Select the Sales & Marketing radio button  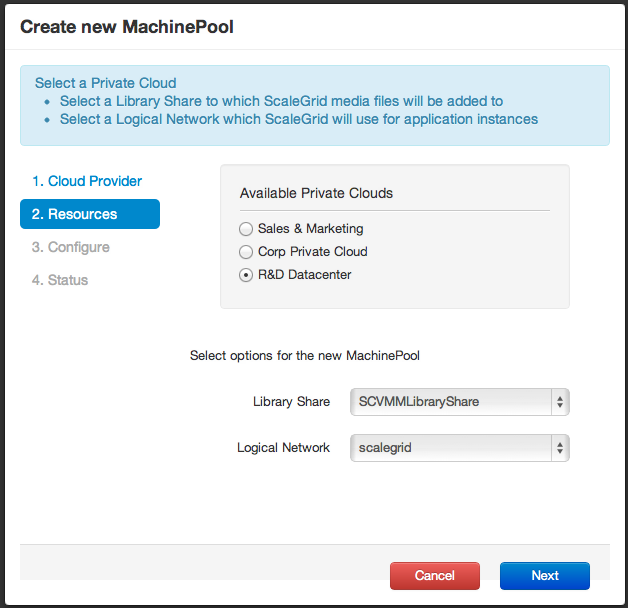pos(247,229)
